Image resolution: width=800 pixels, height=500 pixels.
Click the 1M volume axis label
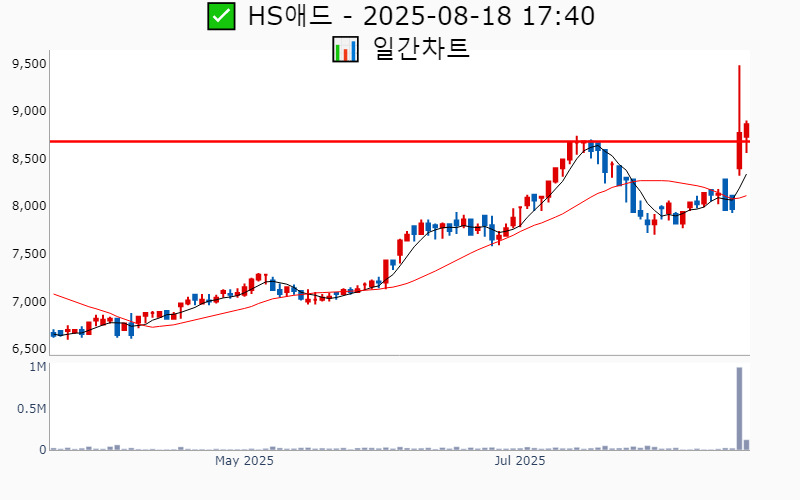(x=38, y=367)
